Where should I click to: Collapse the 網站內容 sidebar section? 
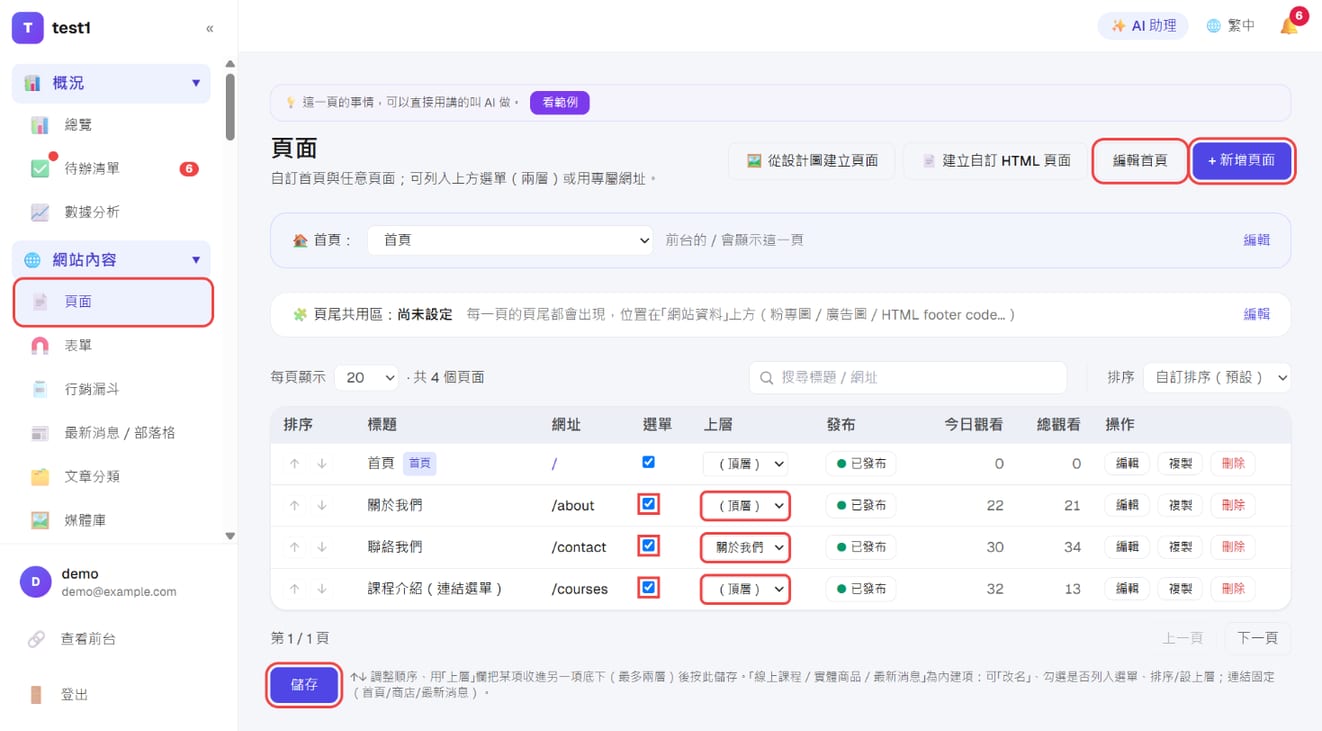point(196,260)
